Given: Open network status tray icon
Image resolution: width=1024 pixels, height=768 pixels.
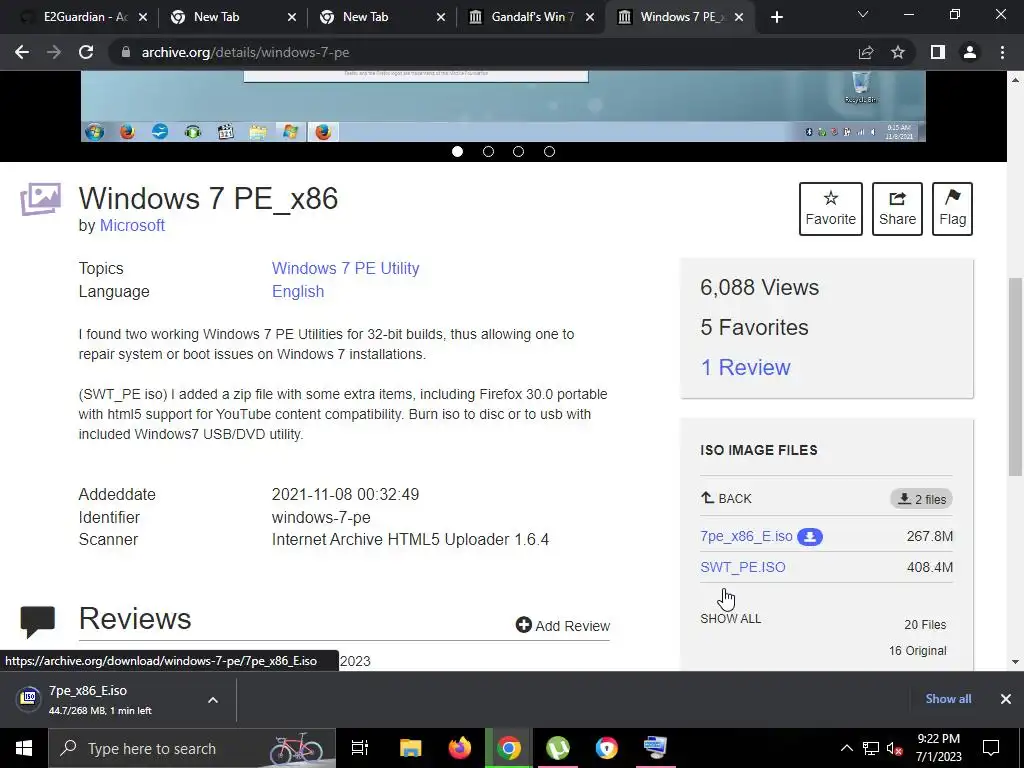Looking at the screenshot, I should click(x=871, y=748).
